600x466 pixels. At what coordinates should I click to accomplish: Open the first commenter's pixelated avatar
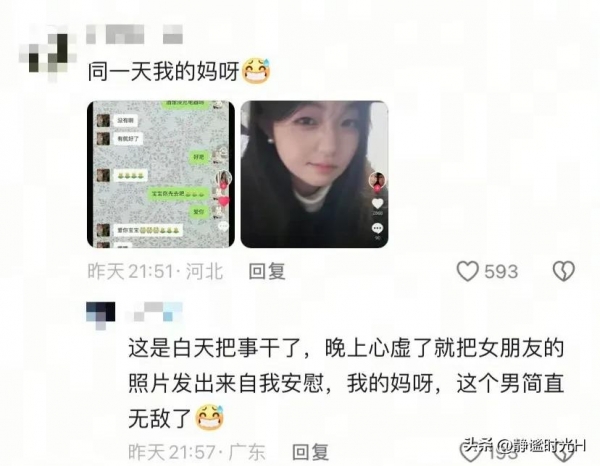click(49, 54)
